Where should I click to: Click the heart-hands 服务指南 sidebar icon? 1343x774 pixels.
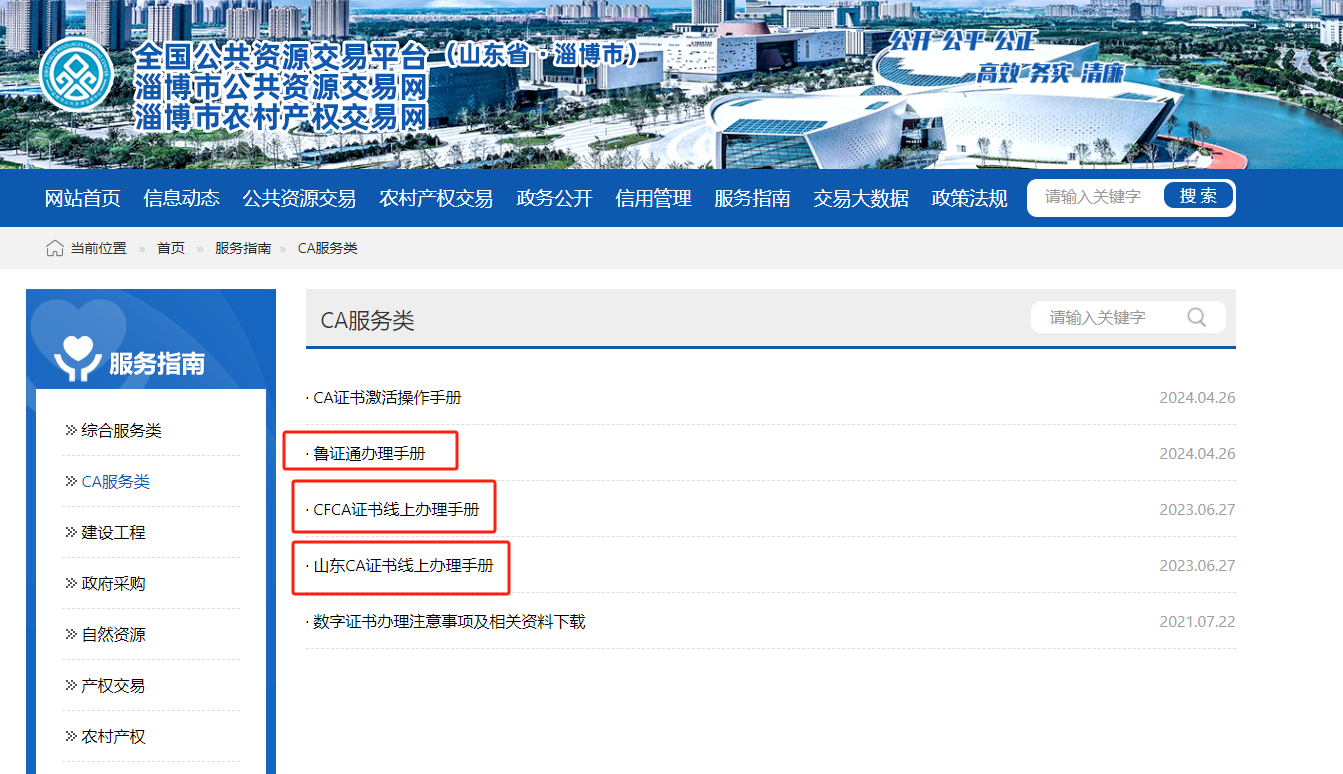tap(77, 360)
